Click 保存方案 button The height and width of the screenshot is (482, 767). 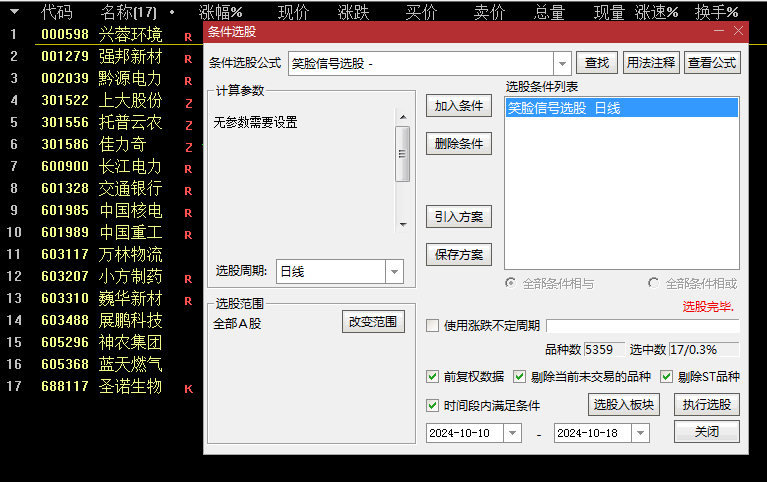459,255
